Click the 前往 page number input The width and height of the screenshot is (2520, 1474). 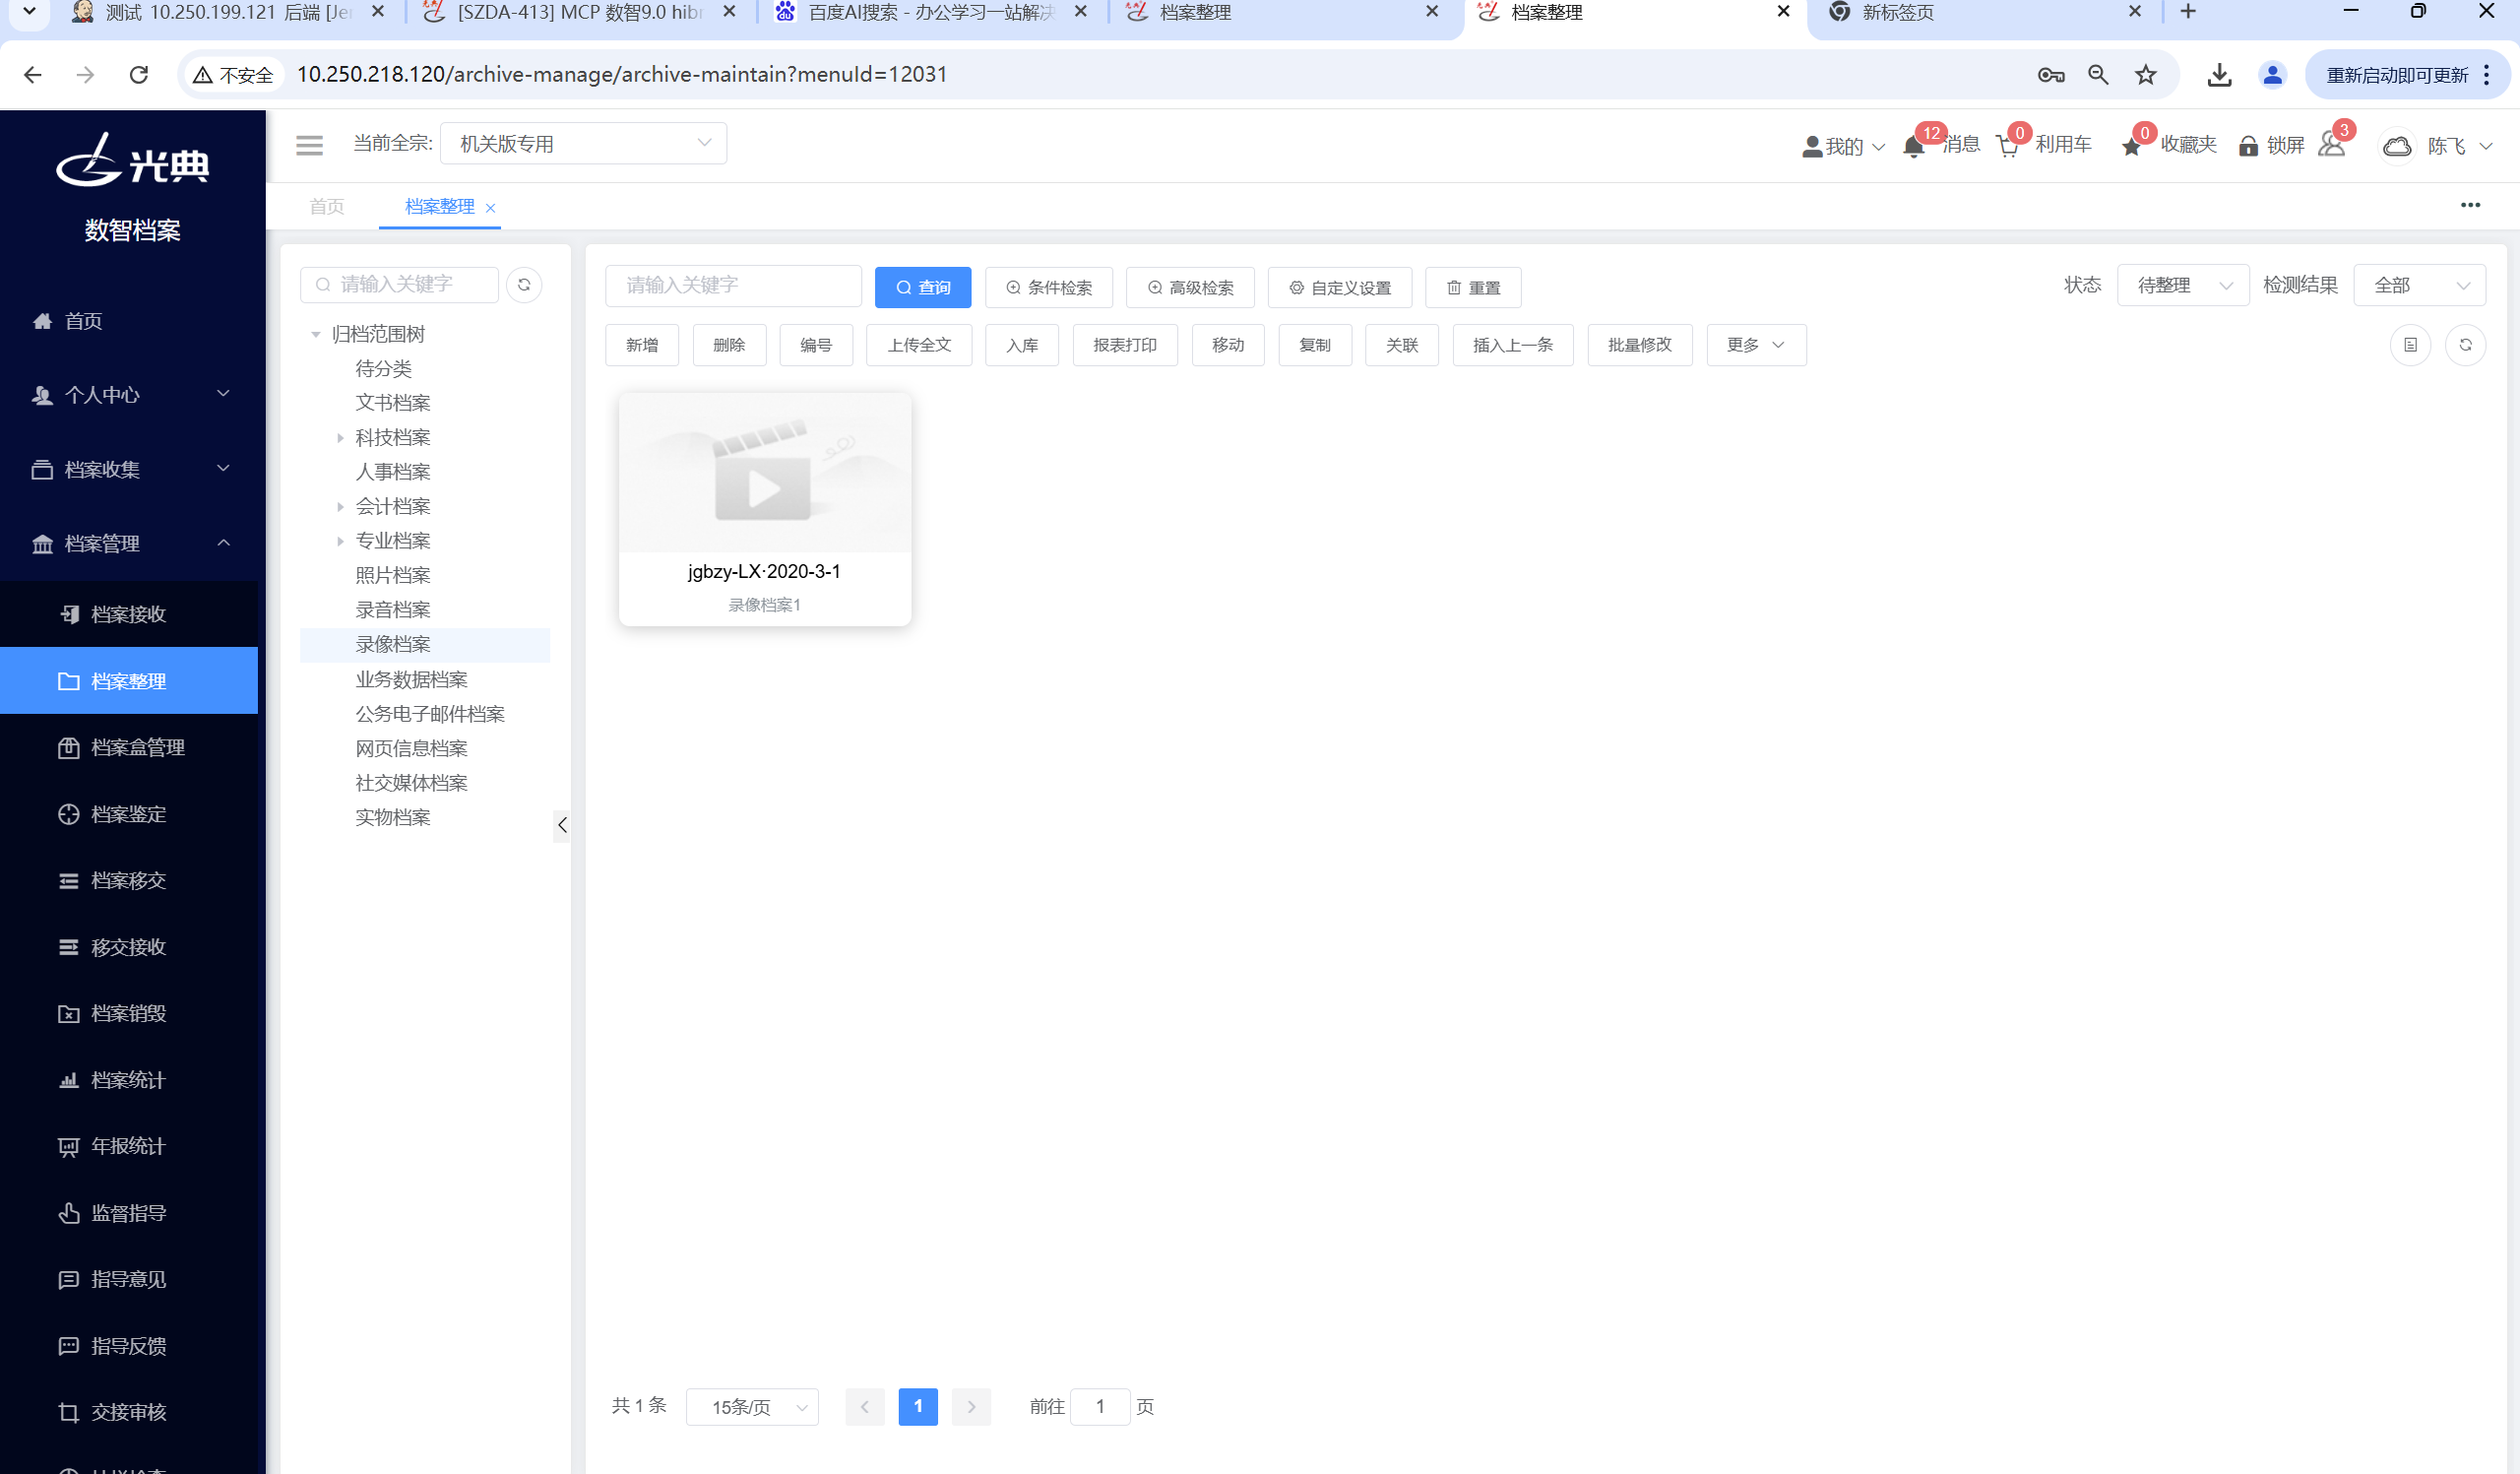click(1099, 1407)
